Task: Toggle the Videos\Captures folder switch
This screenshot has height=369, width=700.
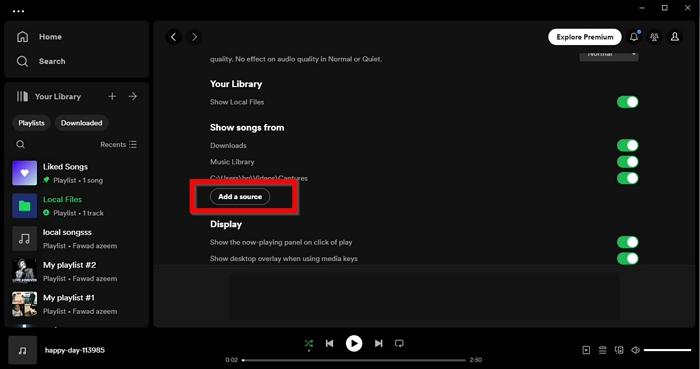Action: pyautogui.click(x=628, y=178)
